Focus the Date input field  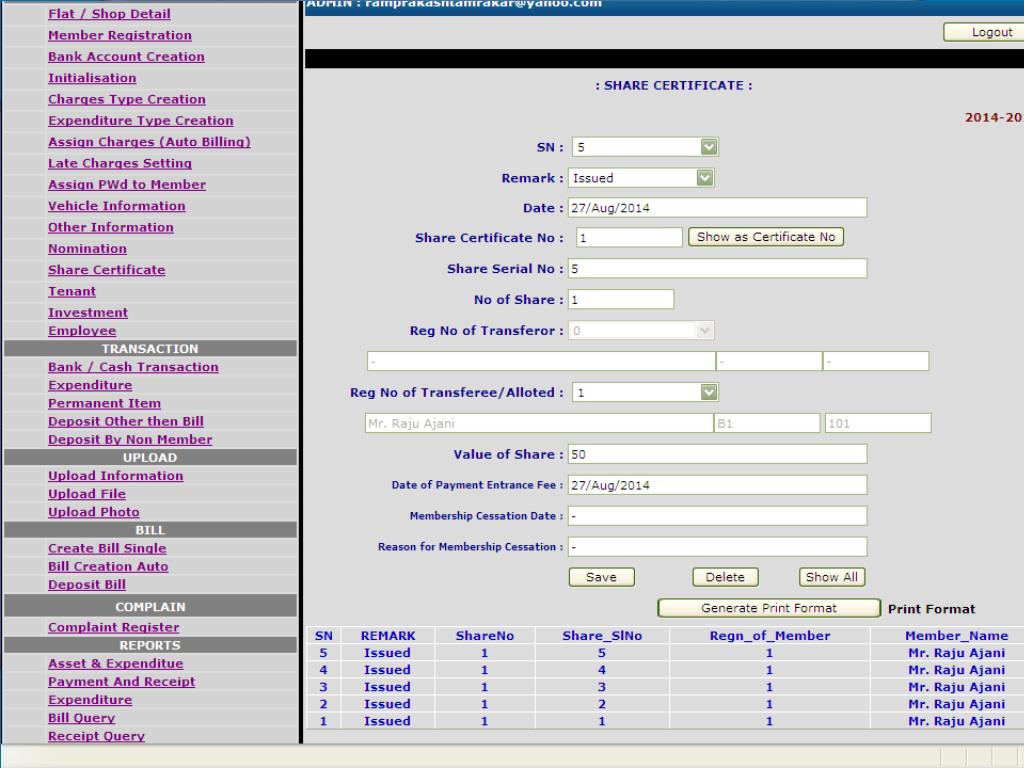point(717,208)
